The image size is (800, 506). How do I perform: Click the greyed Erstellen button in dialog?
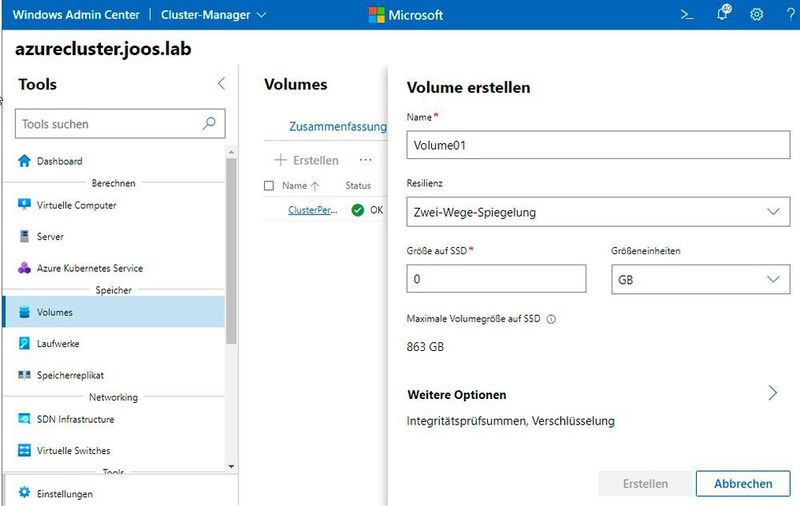coord(645,484)
